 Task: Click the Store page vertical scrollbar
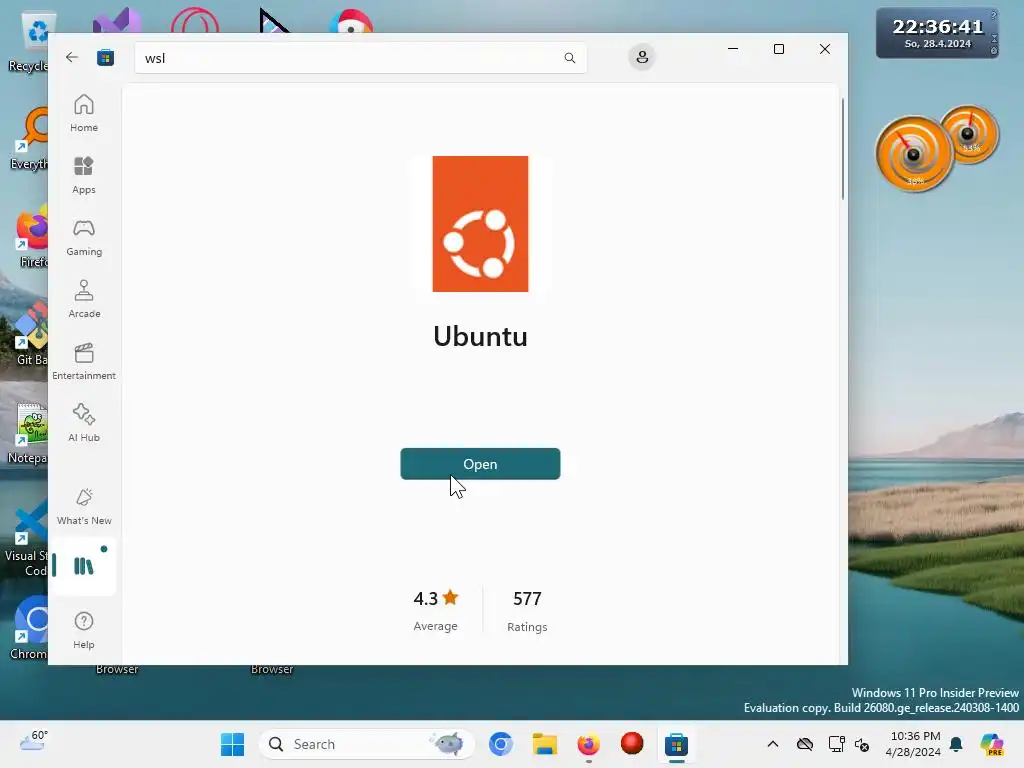(842, 149)
